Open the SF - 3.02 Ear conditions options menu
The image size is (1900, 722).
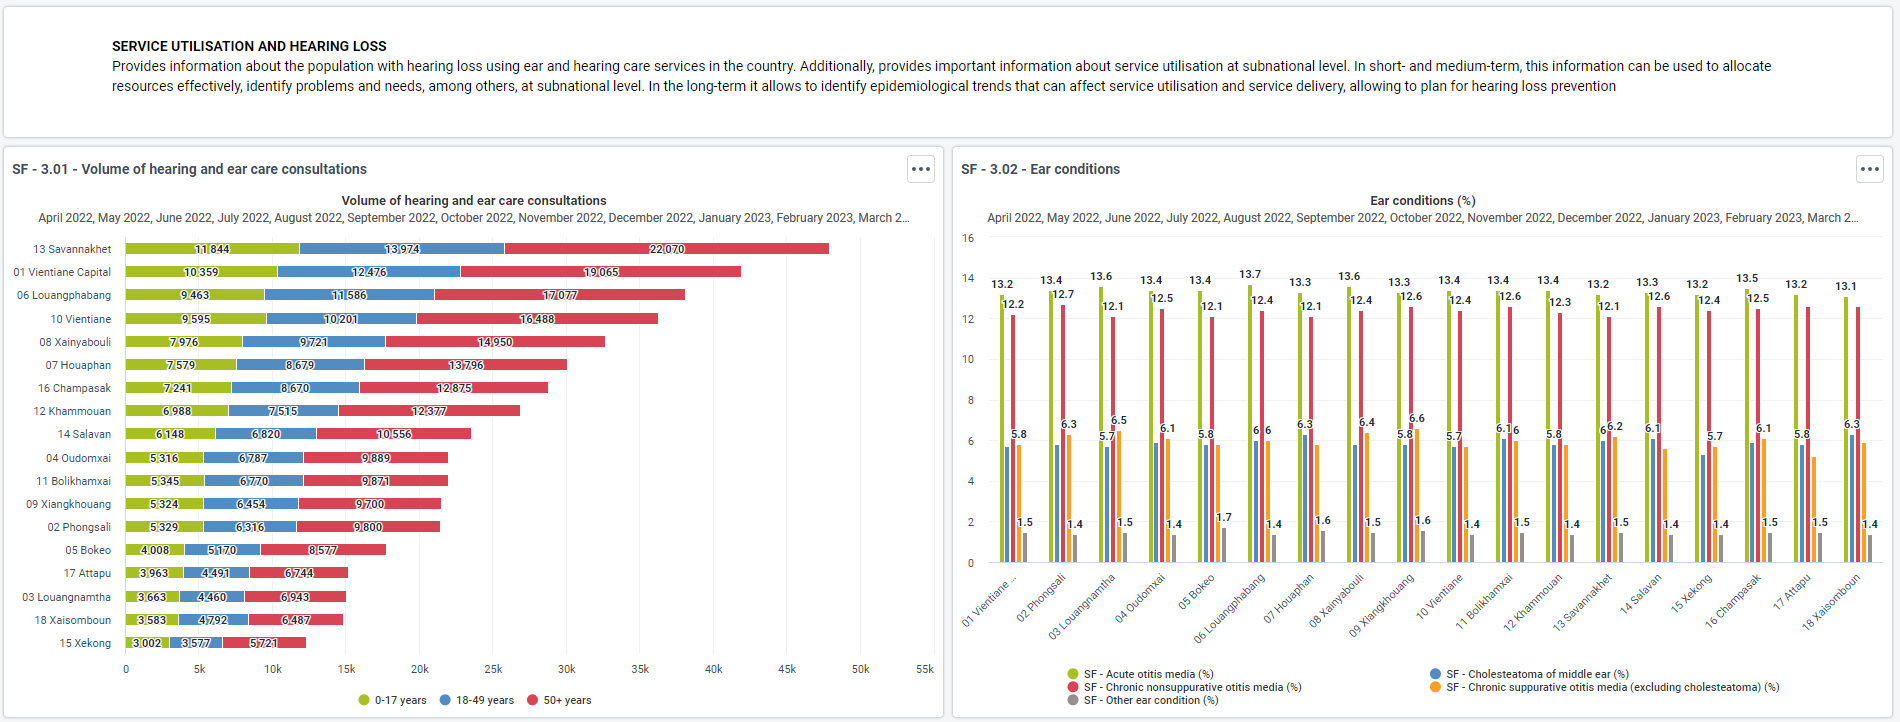(x=1870, y=169)
